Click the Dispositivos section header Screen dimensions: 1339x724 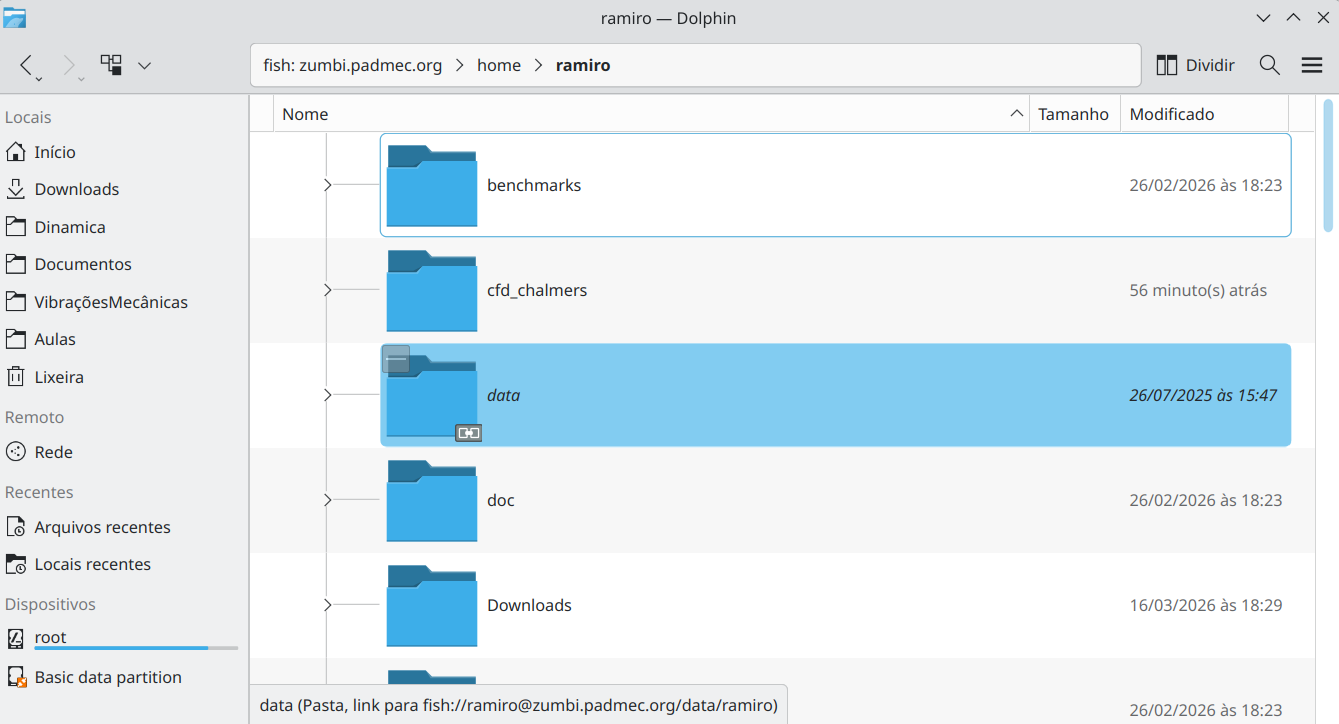point(50,604)
